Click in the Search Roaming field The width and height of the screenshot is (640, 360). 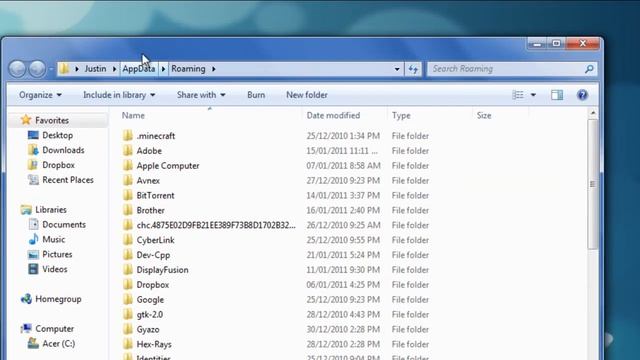pyautogui.click(x=506, y=69)
